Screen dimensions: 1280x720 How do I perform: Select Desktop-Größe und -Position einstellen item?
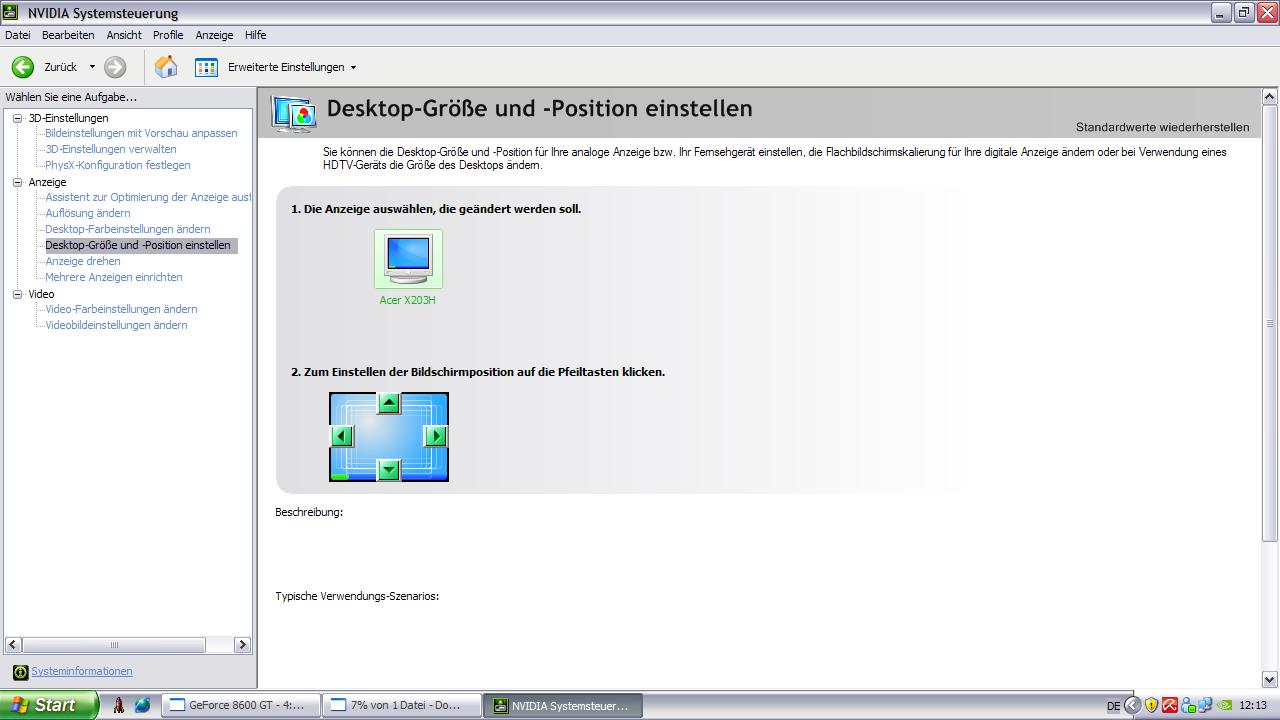pos(140,245)
